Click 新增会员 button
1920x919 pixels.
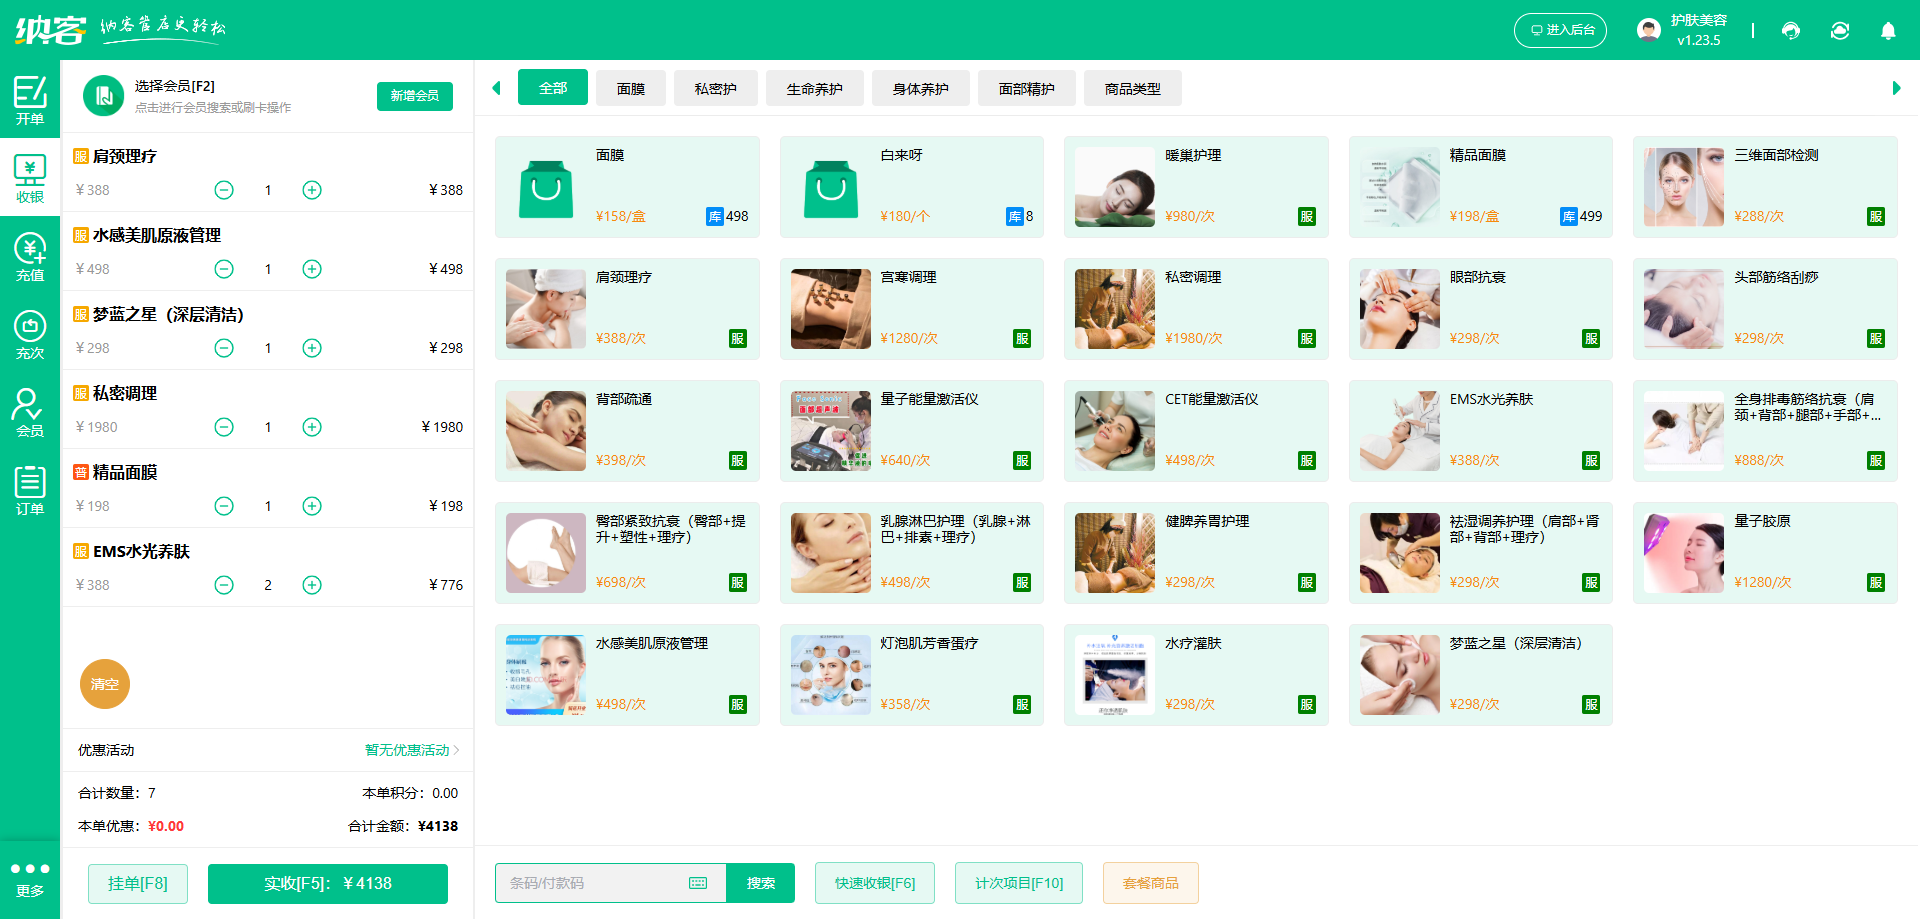coord(414,96)
